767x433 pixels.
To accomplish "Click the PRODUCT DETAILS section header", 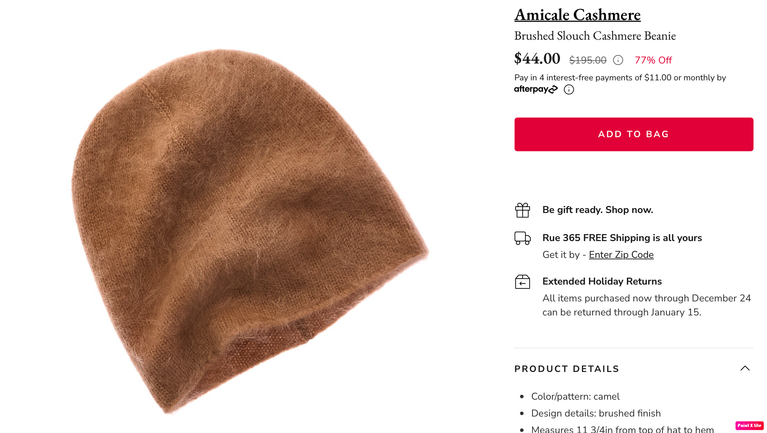I will 566,369.
